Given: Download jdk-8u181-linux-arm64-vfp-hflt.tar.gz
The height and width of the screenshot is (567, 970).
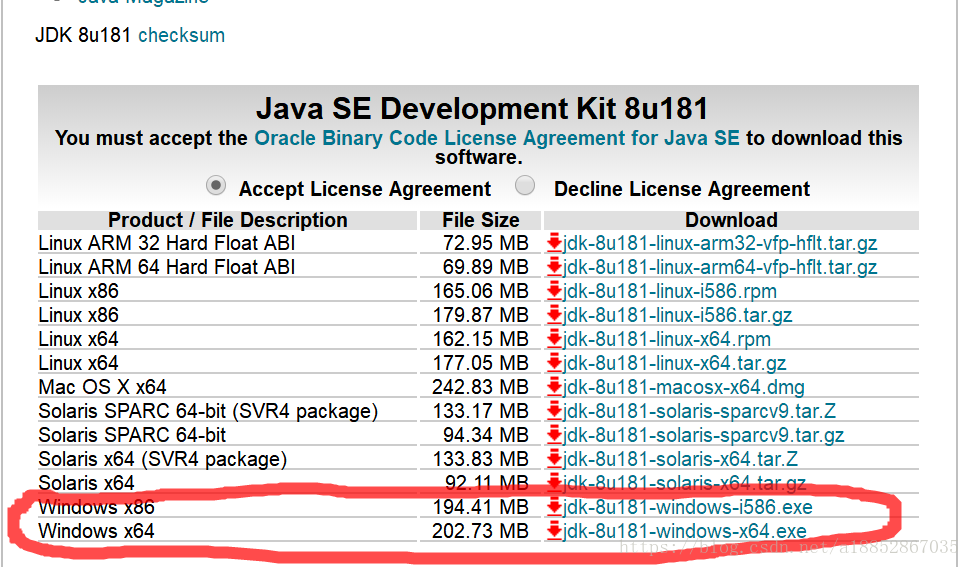Looking at the screenshot, I should click(720, 267).
